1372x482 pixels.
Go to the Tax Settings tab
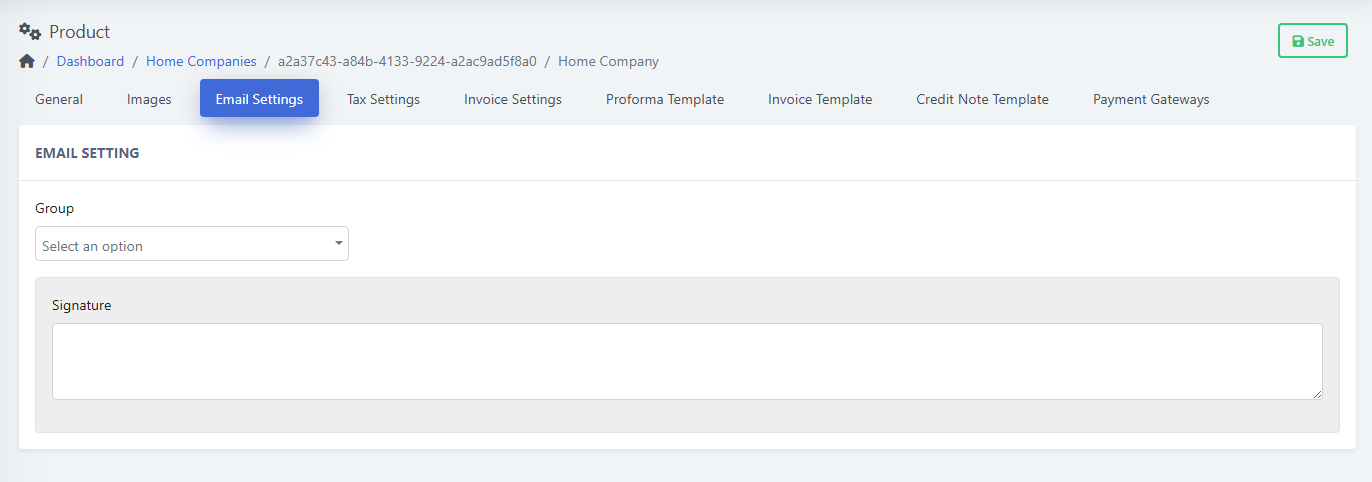[383, 99]
